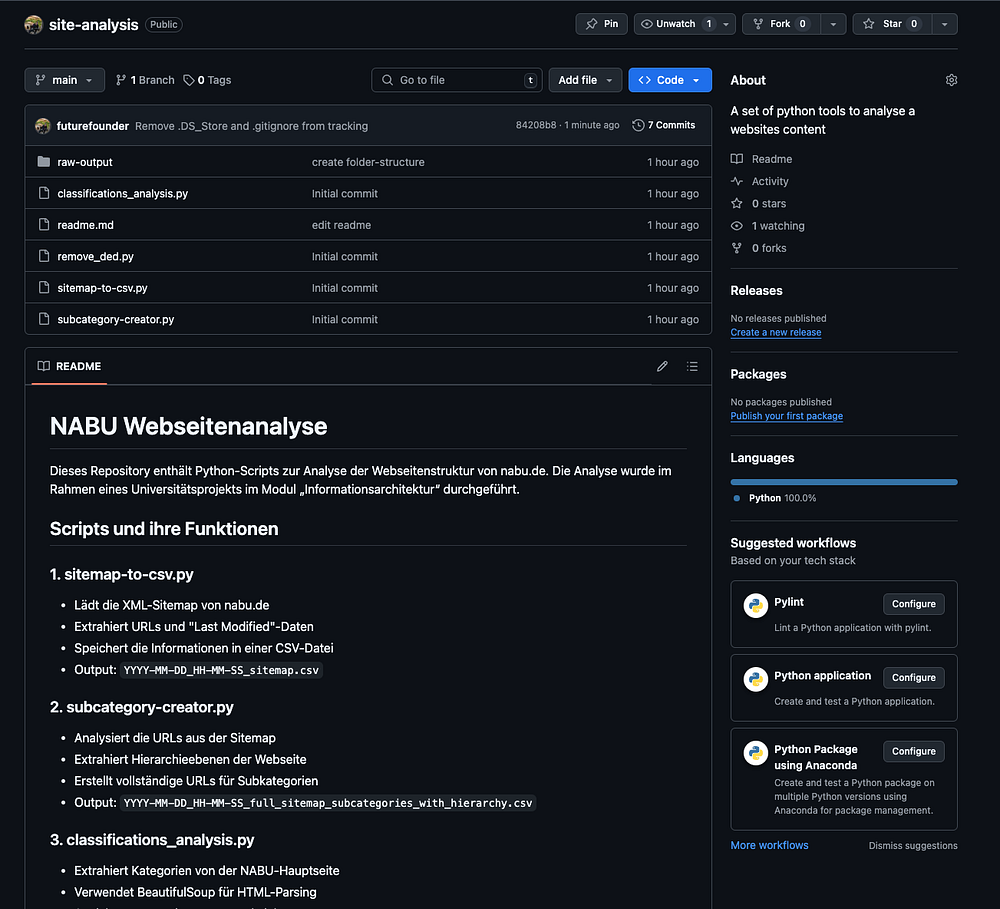
Task: Open the Add file dropdown
Action: coord(585,80)
